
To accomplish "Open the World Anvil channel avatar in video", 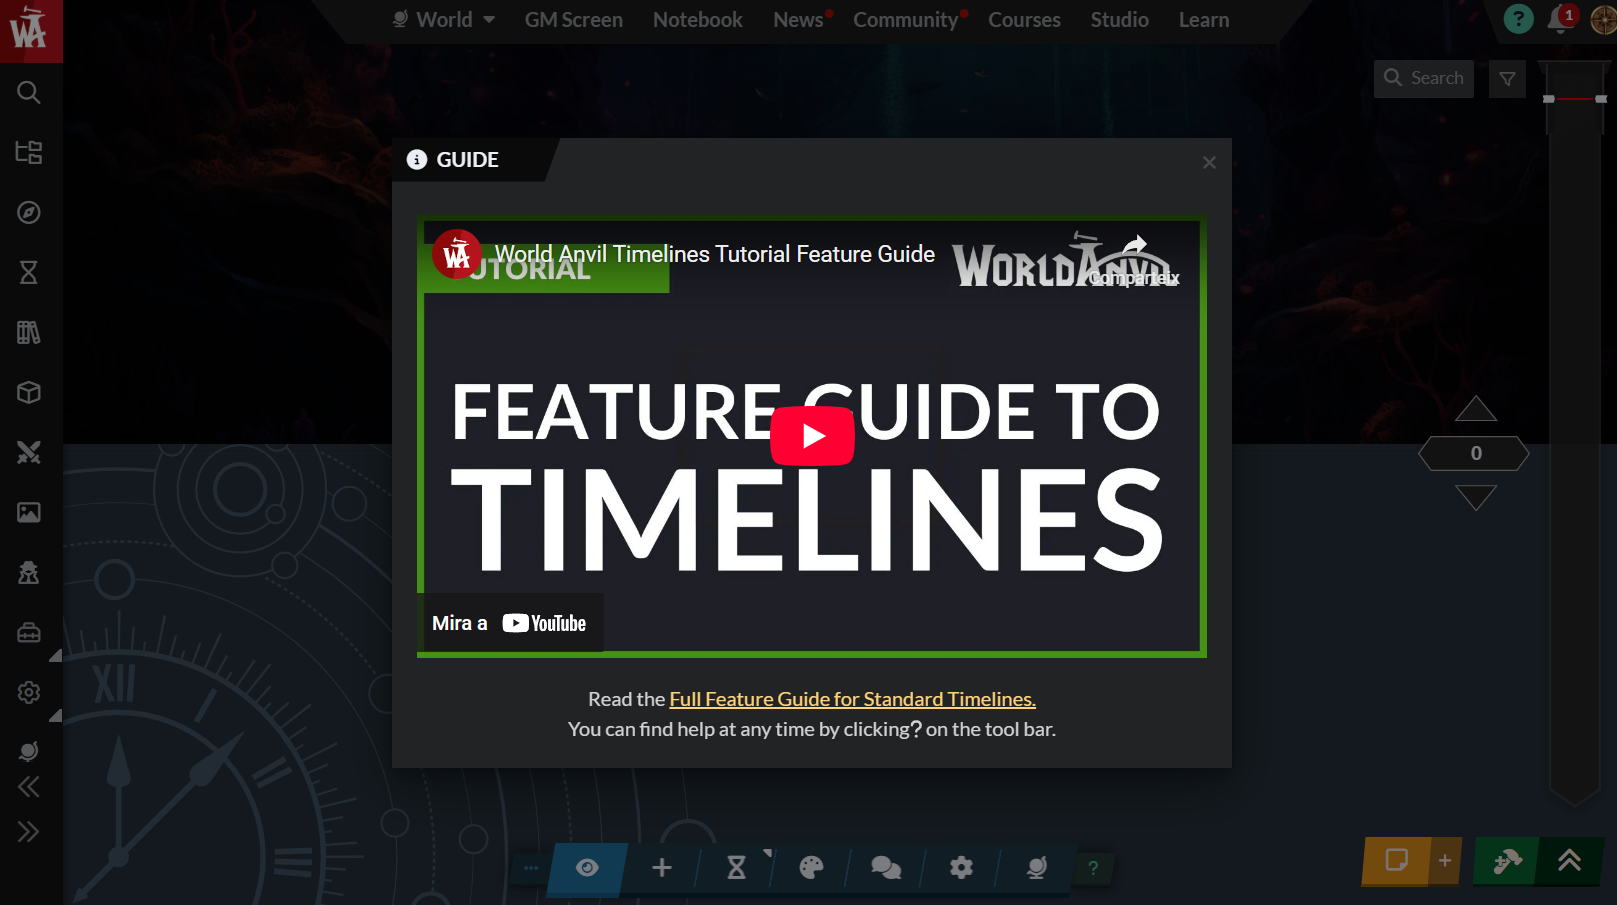I will (457, 255).
